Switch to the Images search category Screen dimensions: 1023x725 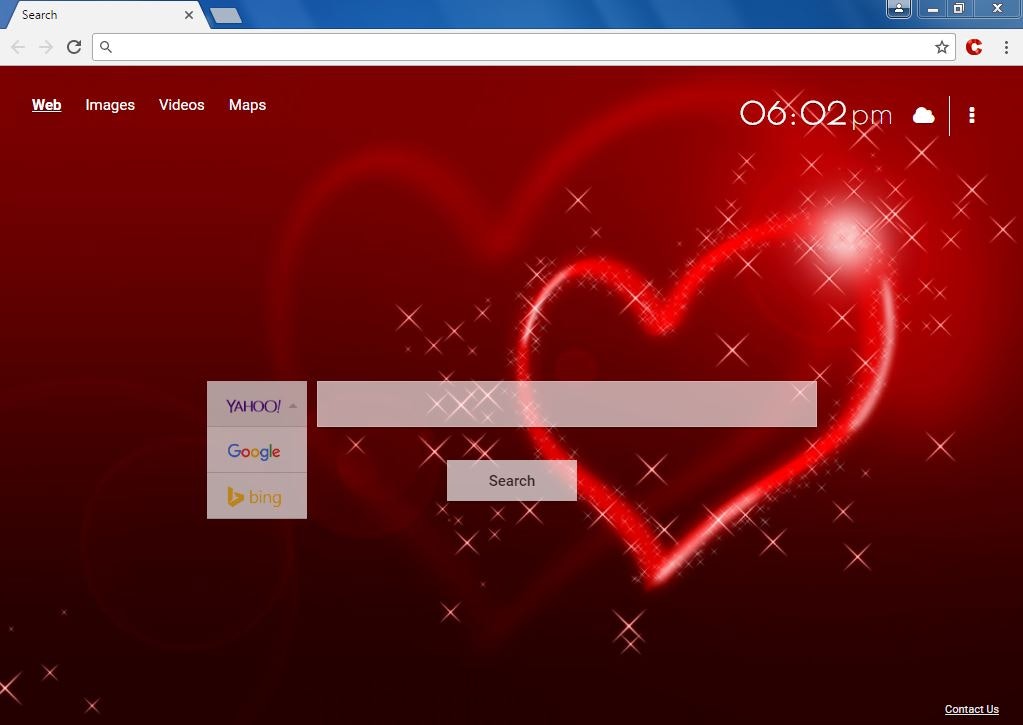[110, 105]
